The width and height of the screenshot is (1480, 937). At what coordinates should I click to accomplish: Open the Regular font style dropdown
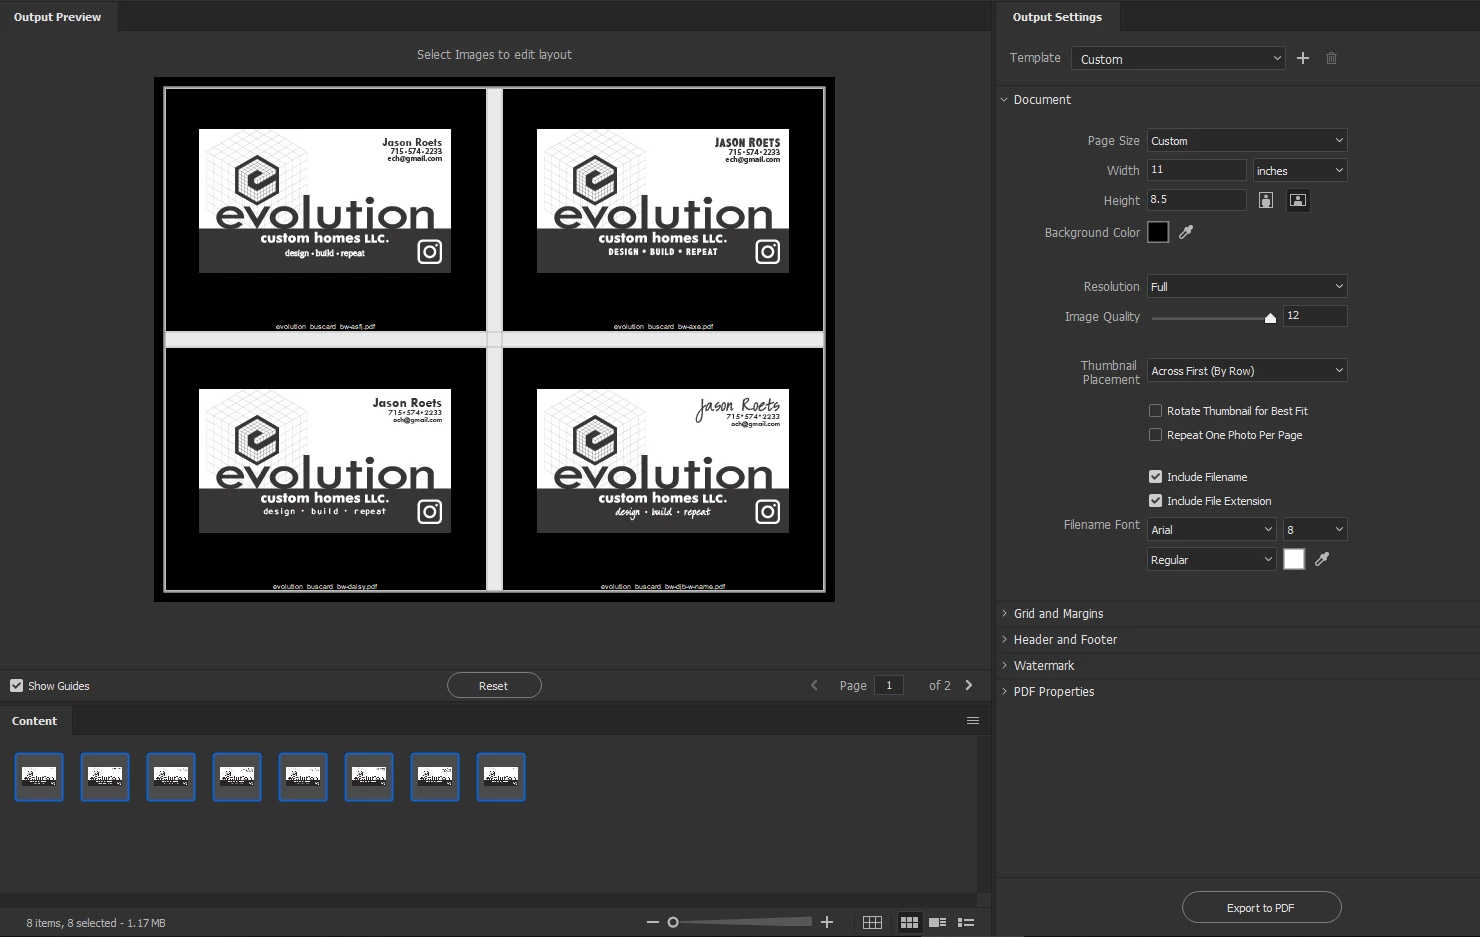tap(1212, 559)
